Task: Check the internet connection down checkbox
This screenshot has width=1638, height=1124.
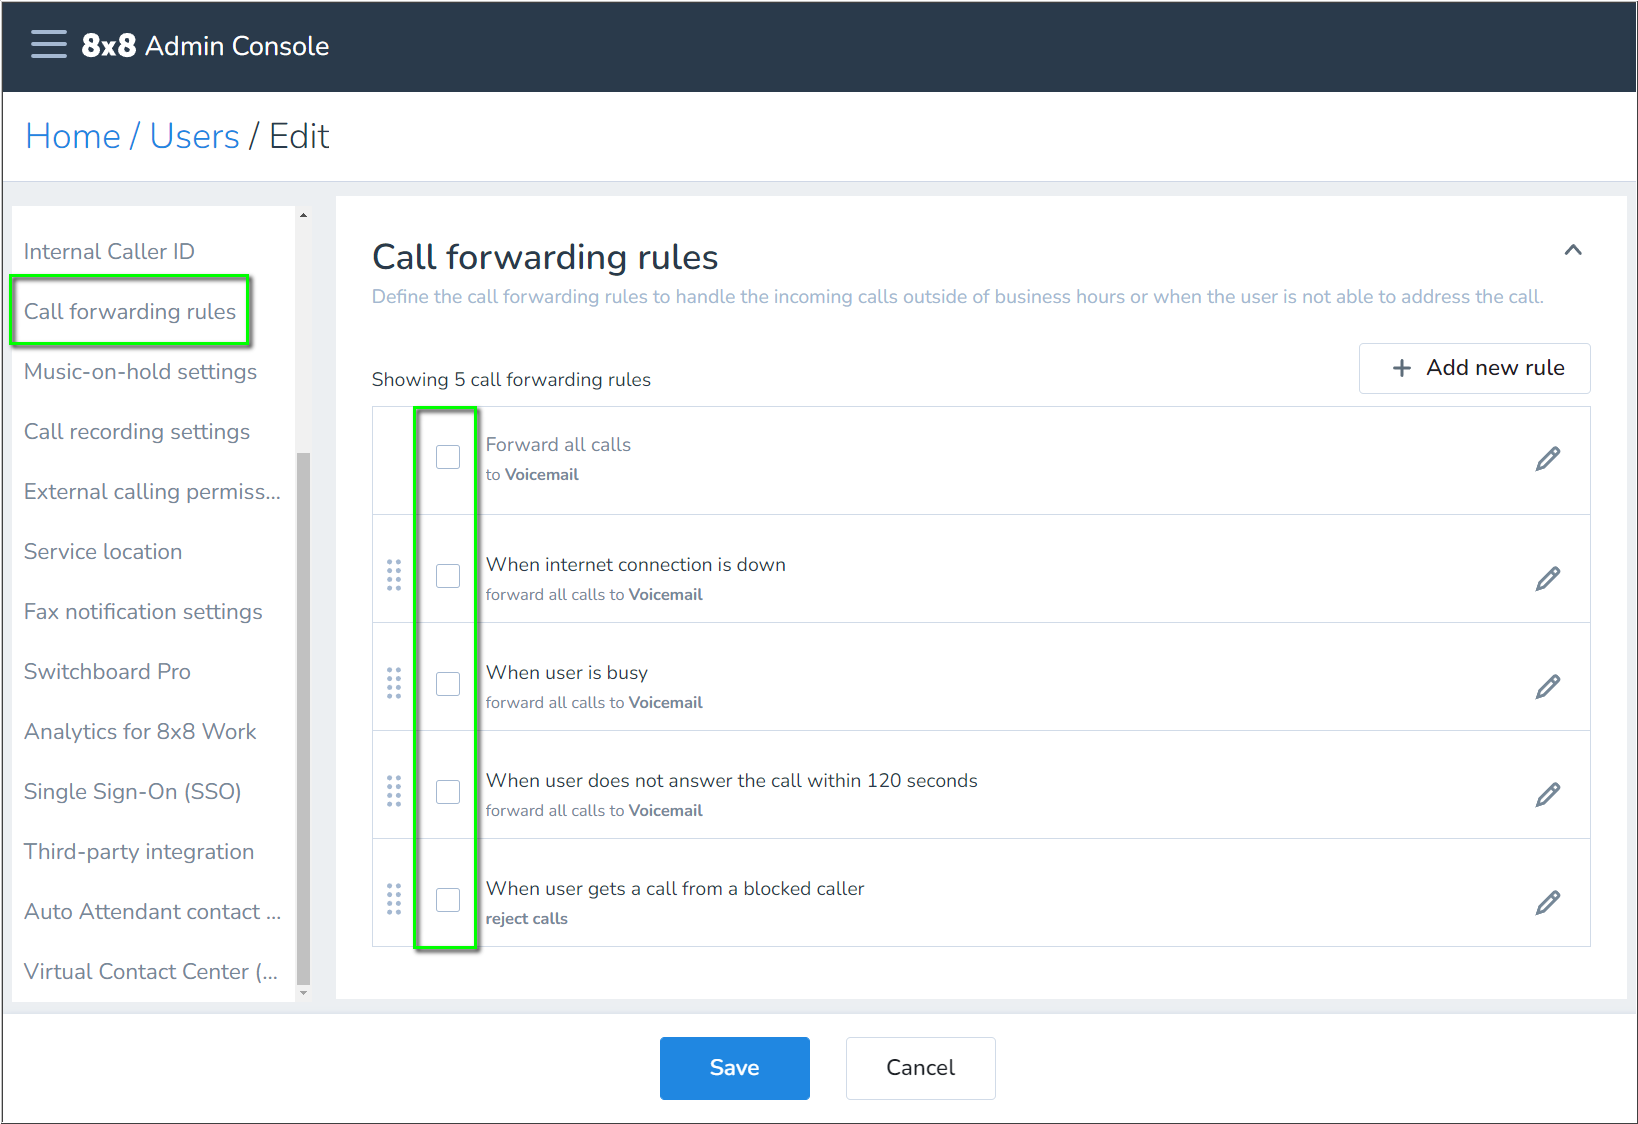Action: tap(447, 575)
